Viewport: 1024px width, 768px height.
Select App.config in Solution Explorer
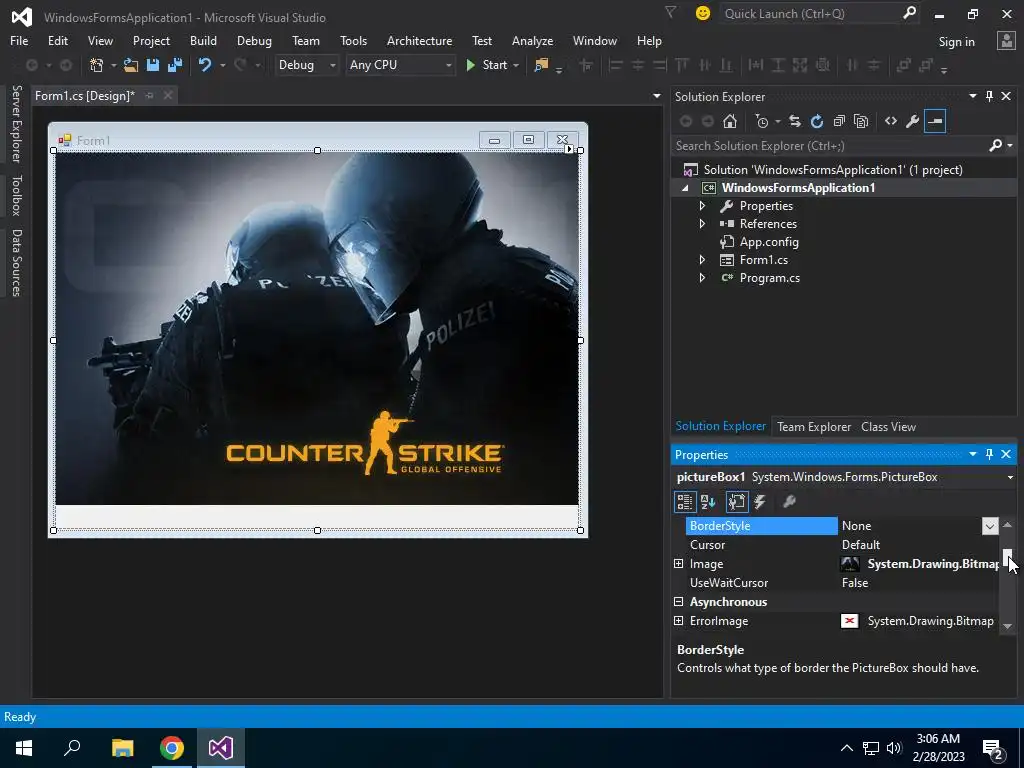(769, 242)
